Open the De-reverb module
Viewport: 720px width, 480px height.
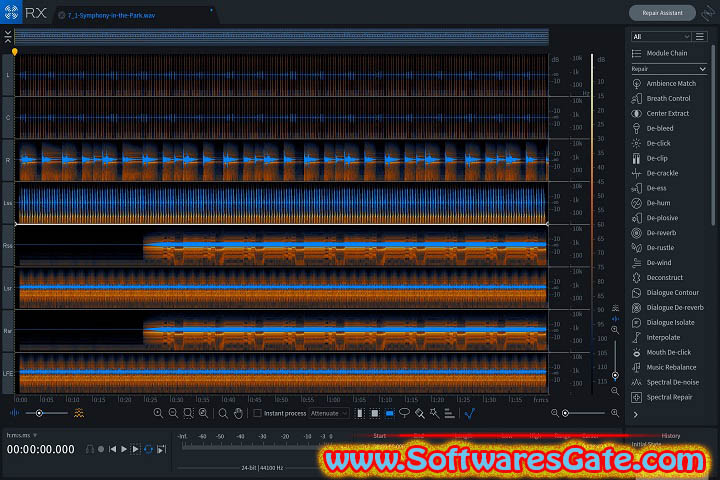pos(654,233)
